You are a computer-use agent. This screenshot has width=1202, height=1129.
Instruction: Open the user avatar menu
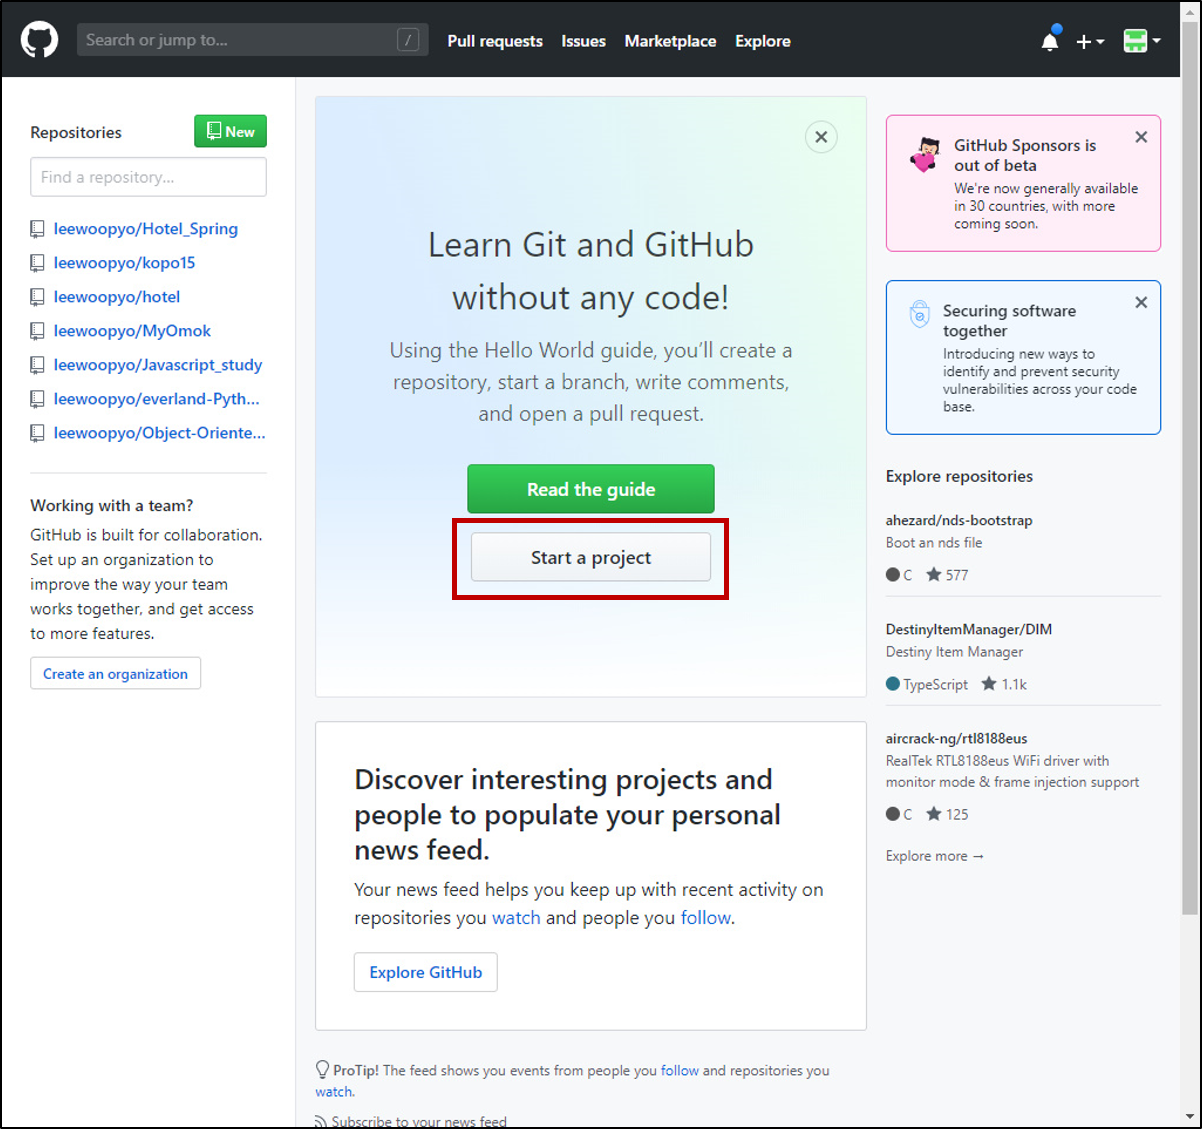[1141, 41]
